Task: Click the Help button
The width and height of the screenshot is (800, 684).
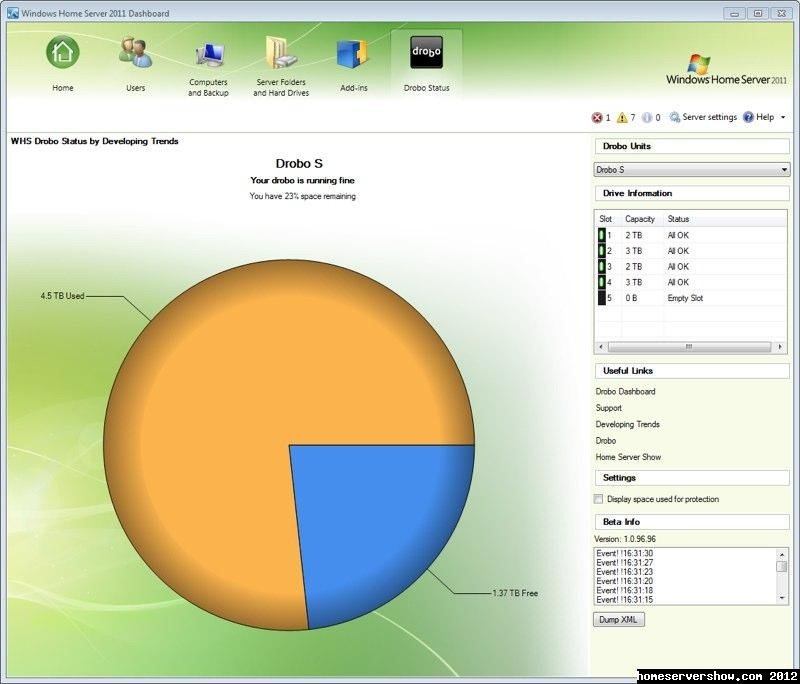Action: [759, 117]
